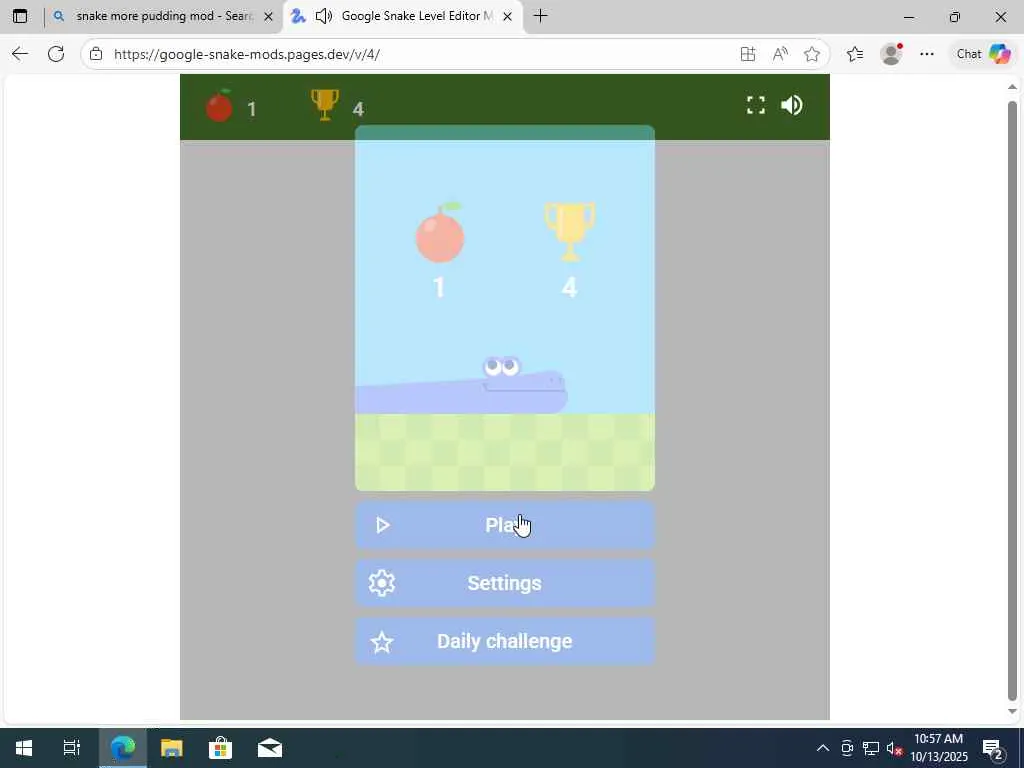1024x768 pixels.
Task: Click the apple score icon in the green header
Action: [219, 105]
